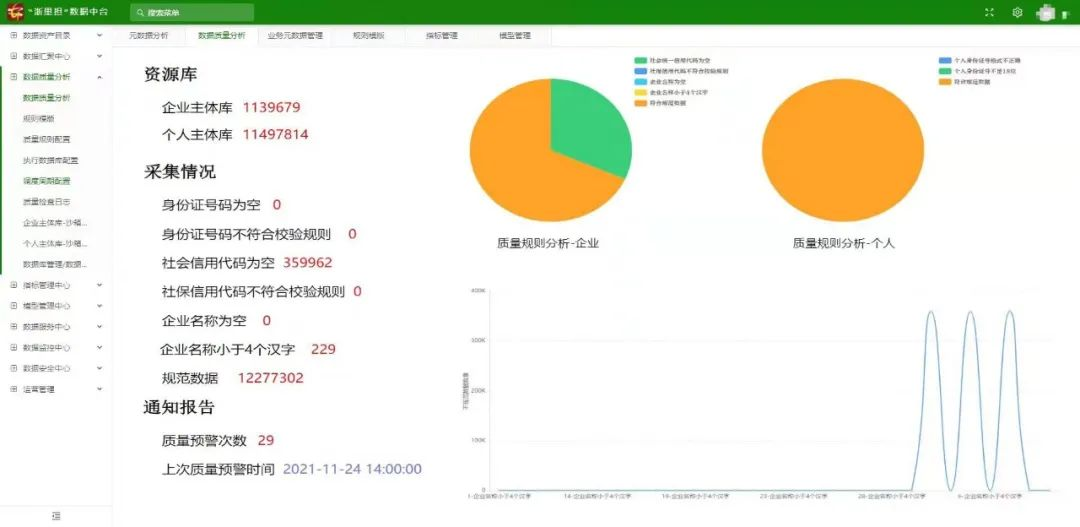The width and height of the screenshot is (1080, 527).
Task: Click the 指标管理中心 menu icon
Action: click(x=14, y=285)
